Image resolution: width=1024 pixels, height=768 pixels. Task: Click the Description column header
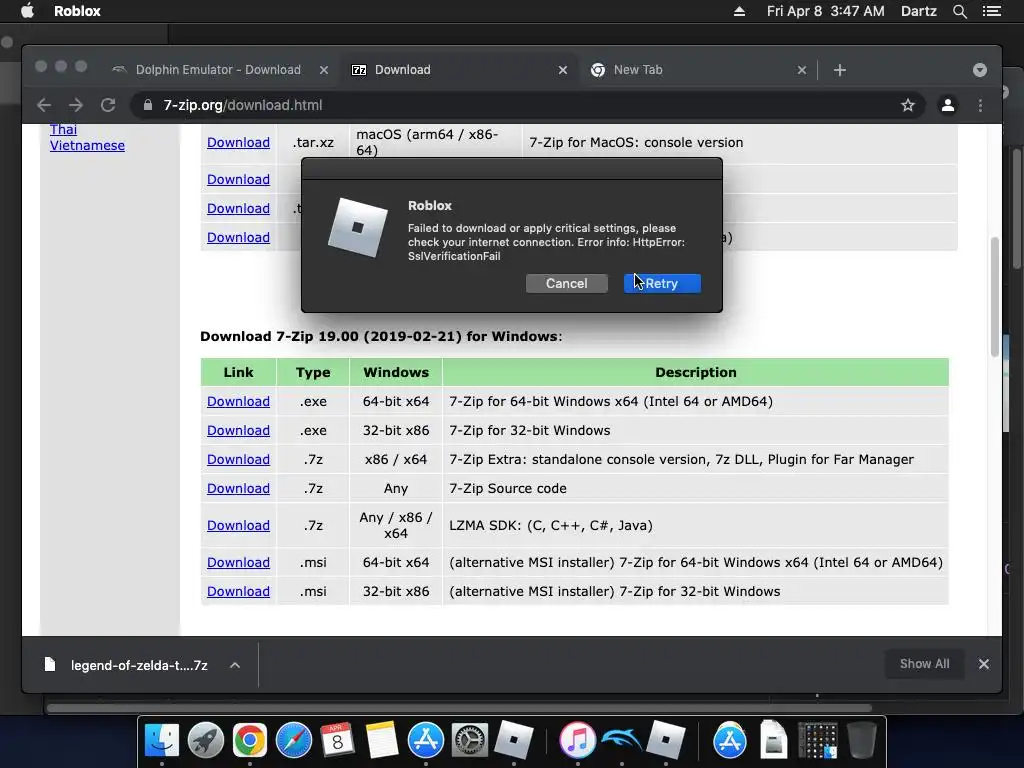click(696, 372)
